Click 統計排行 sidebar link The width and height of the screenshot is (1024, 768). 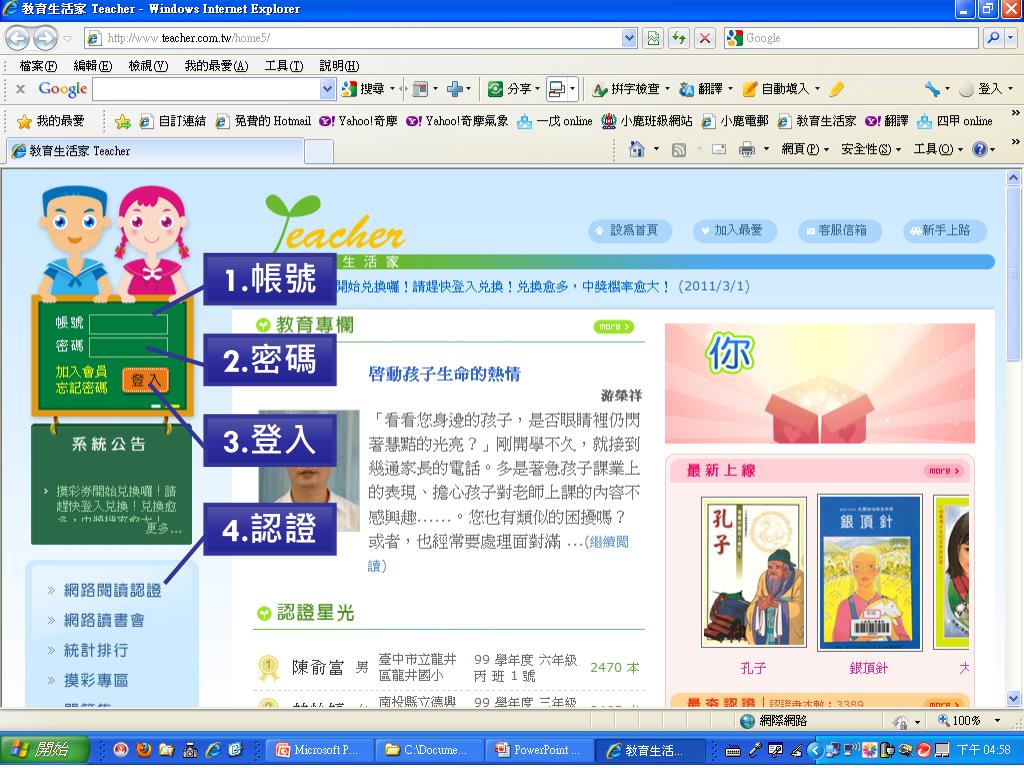pos(95,650)
